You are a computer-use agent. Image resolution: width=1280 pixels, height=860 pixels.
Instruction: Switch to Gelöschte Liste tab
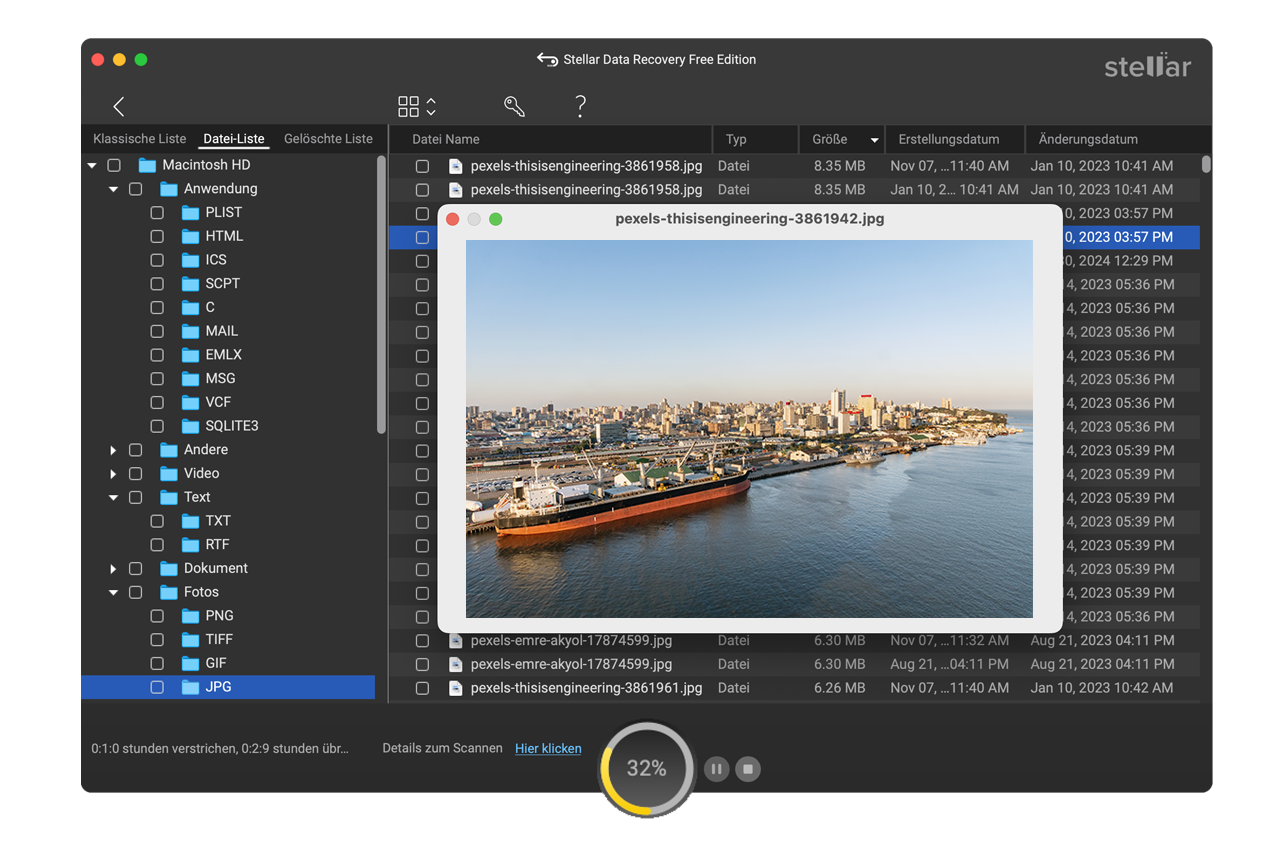328,139
